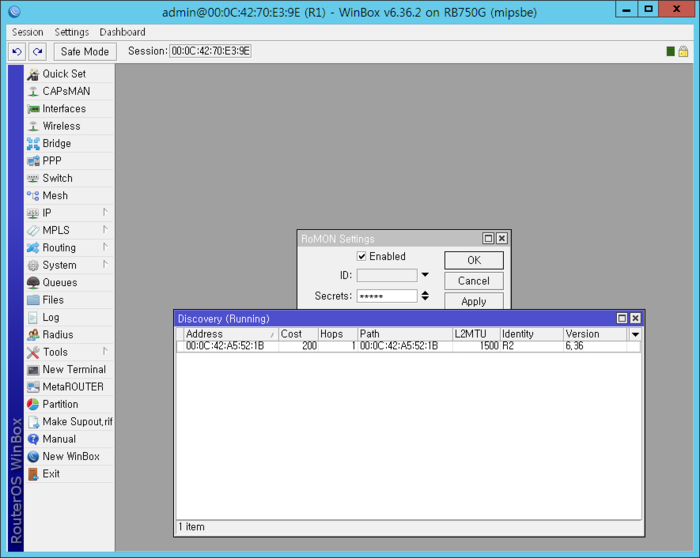Open the Radius settings
Image resolution: width=700 pixels, height=558 pixels.
coord(69,335)
